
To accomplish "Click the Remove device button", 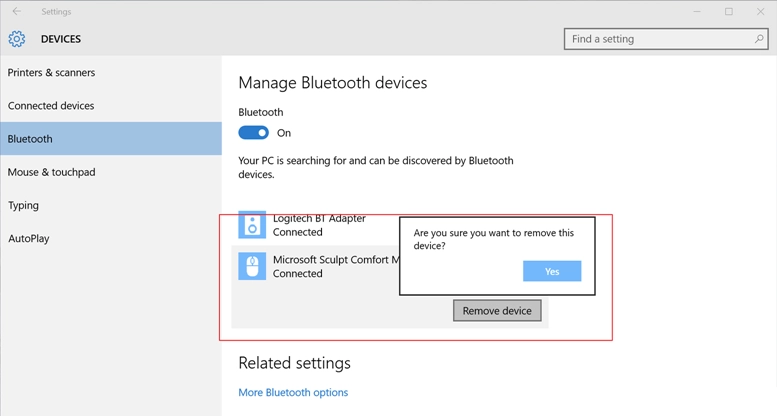I will [x=497, y=310].
